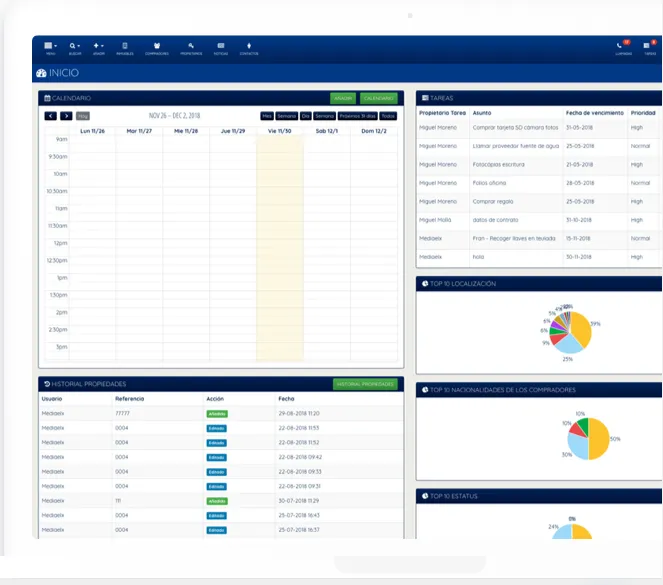Switch the calendar to Día view
The height and width of the screenshot is (585, 663).
pos(305,116)
